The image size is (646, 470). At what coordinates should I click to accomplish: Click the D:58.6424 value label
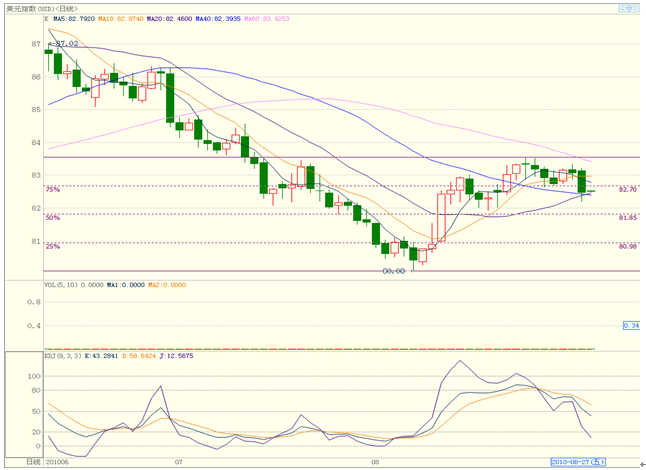coord(139,355)
